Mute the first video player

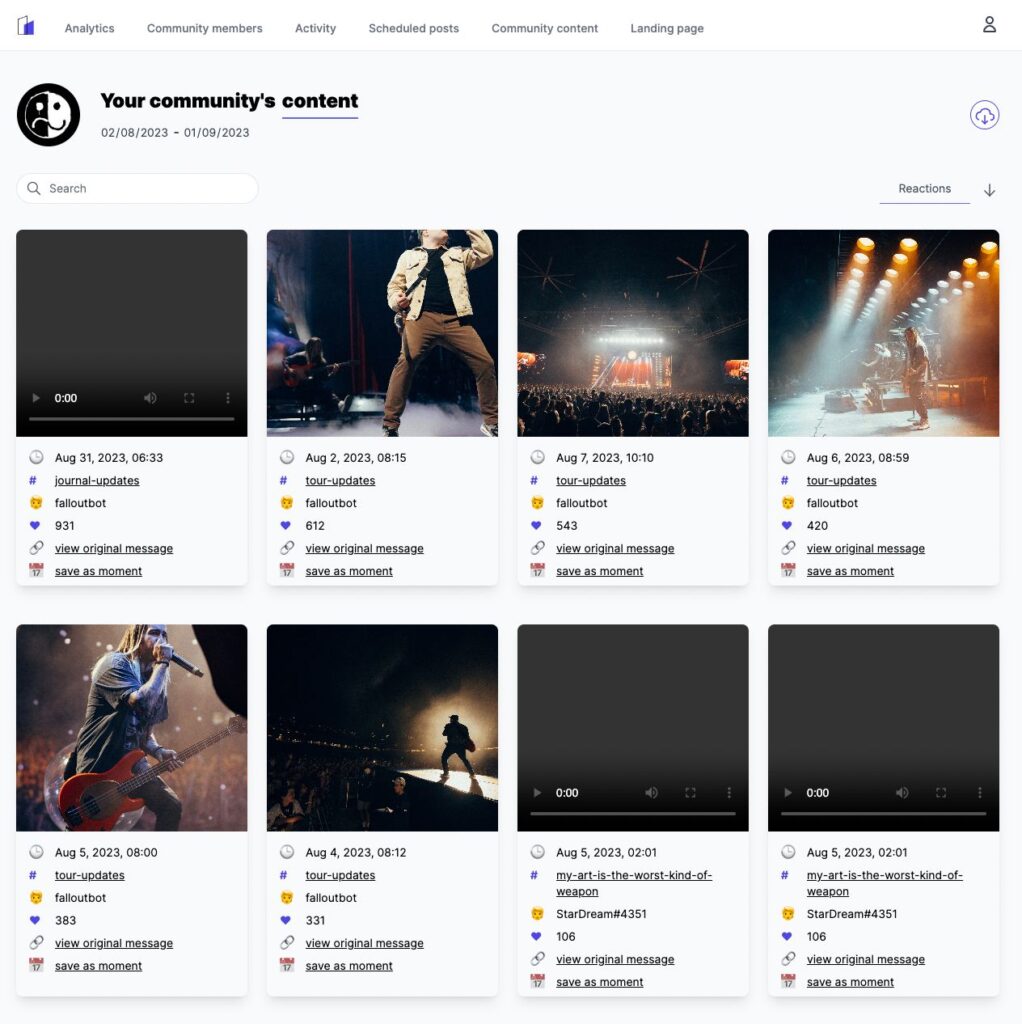coord(150,397)
